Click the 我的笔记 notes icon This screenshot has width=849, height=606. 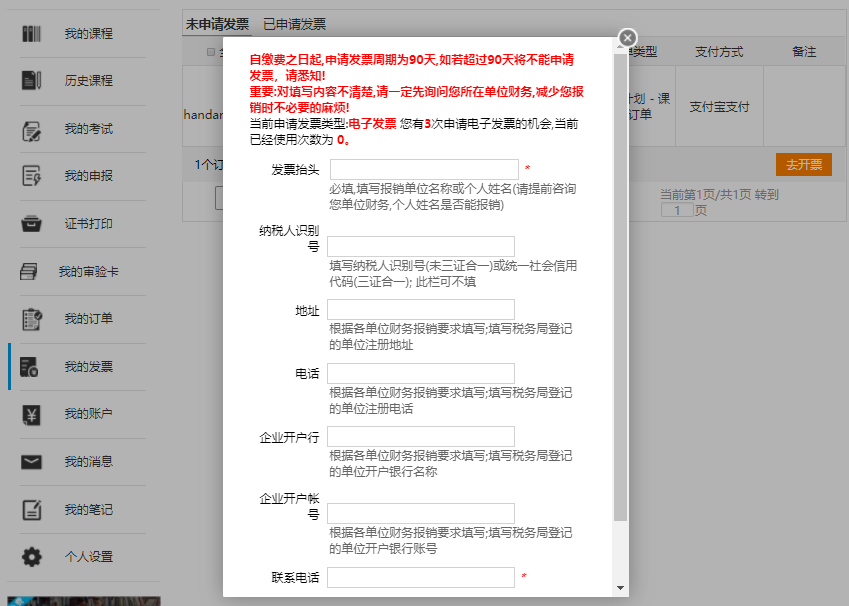32,510
